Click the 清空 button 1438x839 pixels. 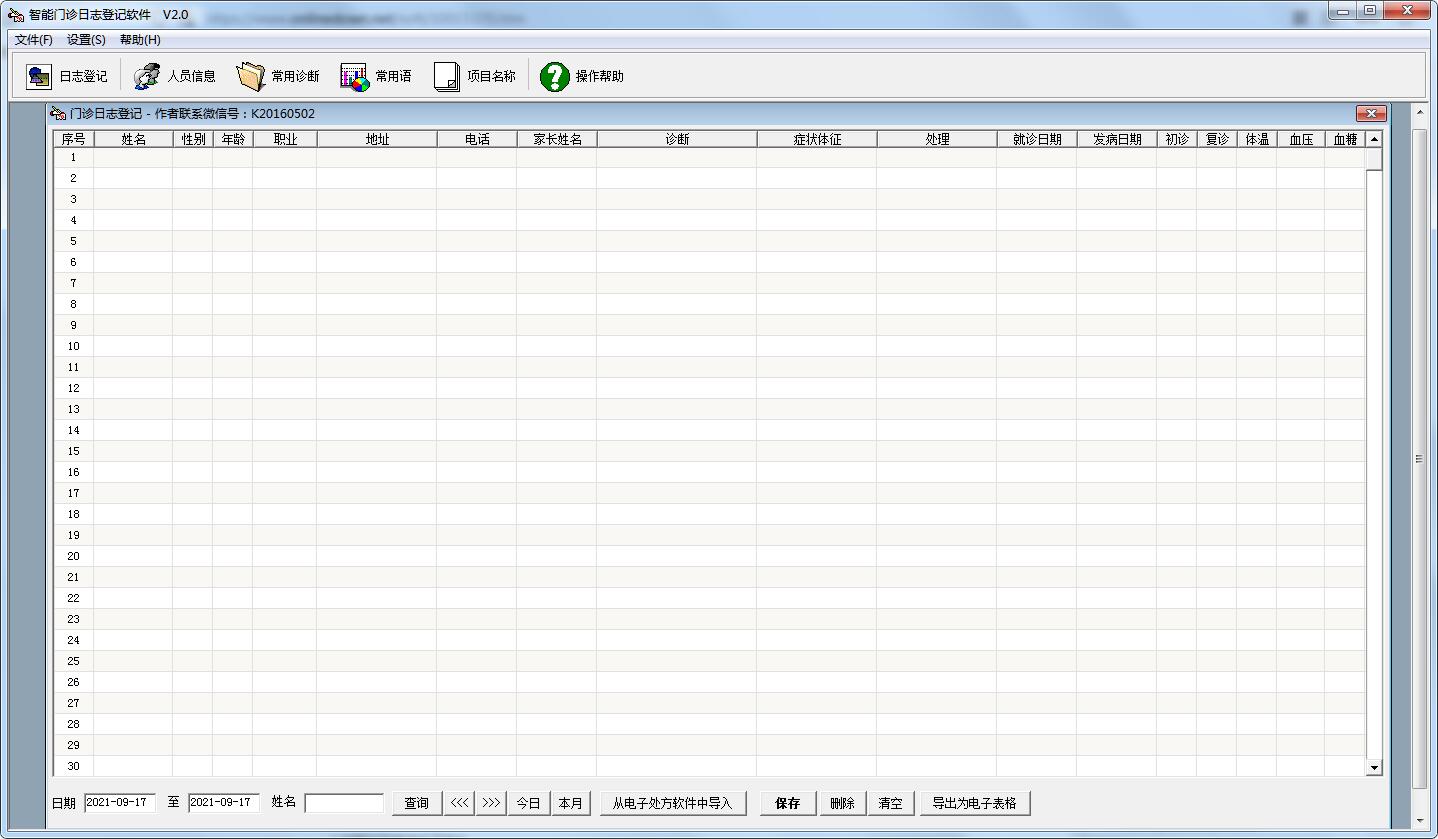click(890, 803)
